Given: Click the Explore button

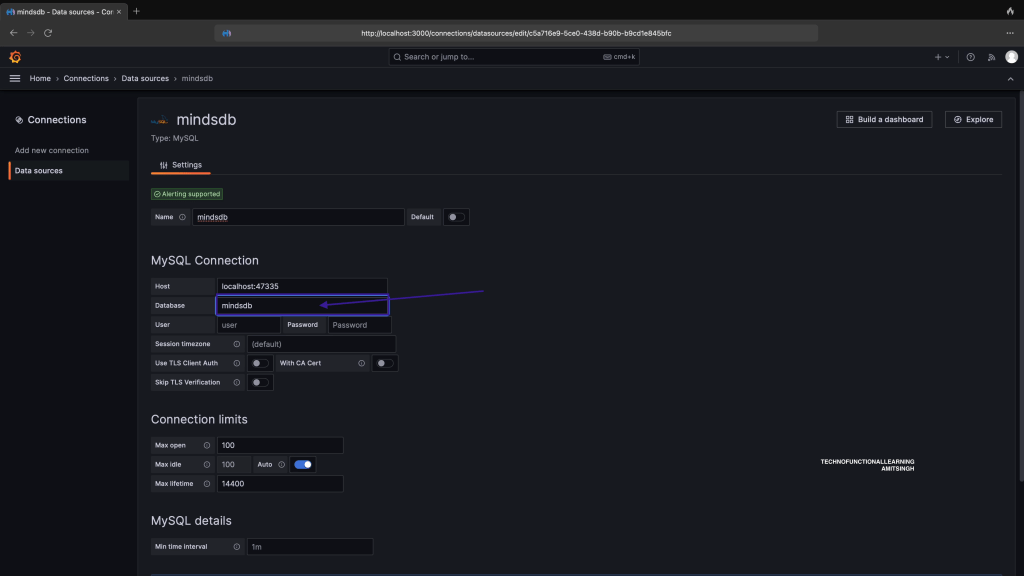Looking at the screenshot, I should pos(973,119).
